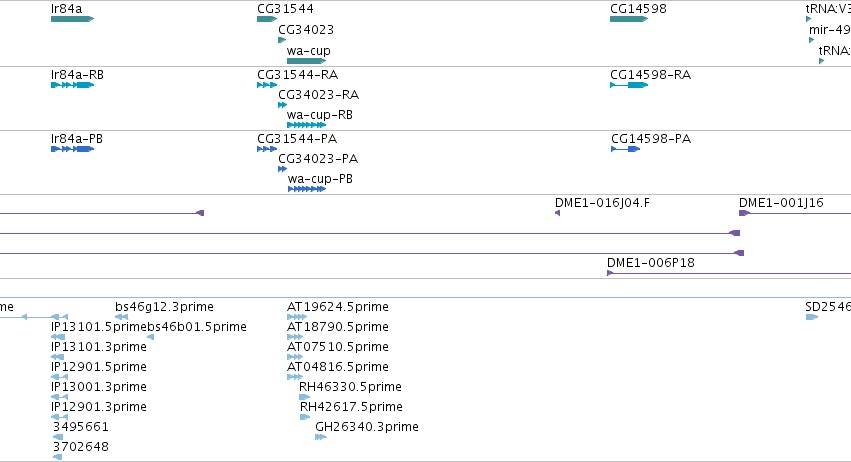This screenshot has height=462, width=851.
Task: Click the wa-cup-RB transcript arrows
Action: tap(306, 125)
